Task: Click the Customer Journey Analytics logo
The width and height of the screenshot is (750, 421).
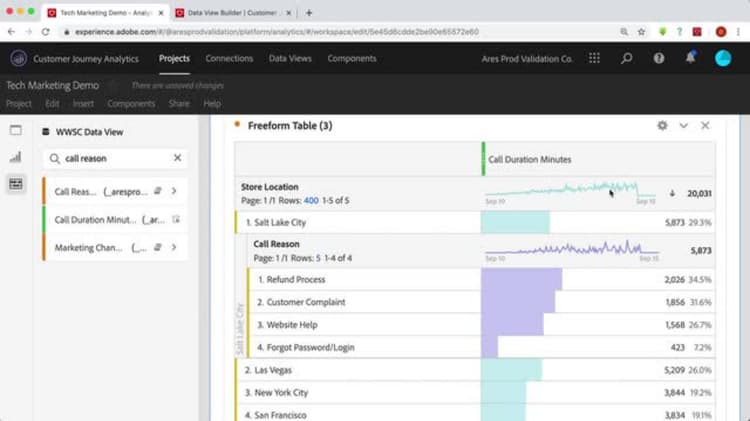Action: [19, 58]
